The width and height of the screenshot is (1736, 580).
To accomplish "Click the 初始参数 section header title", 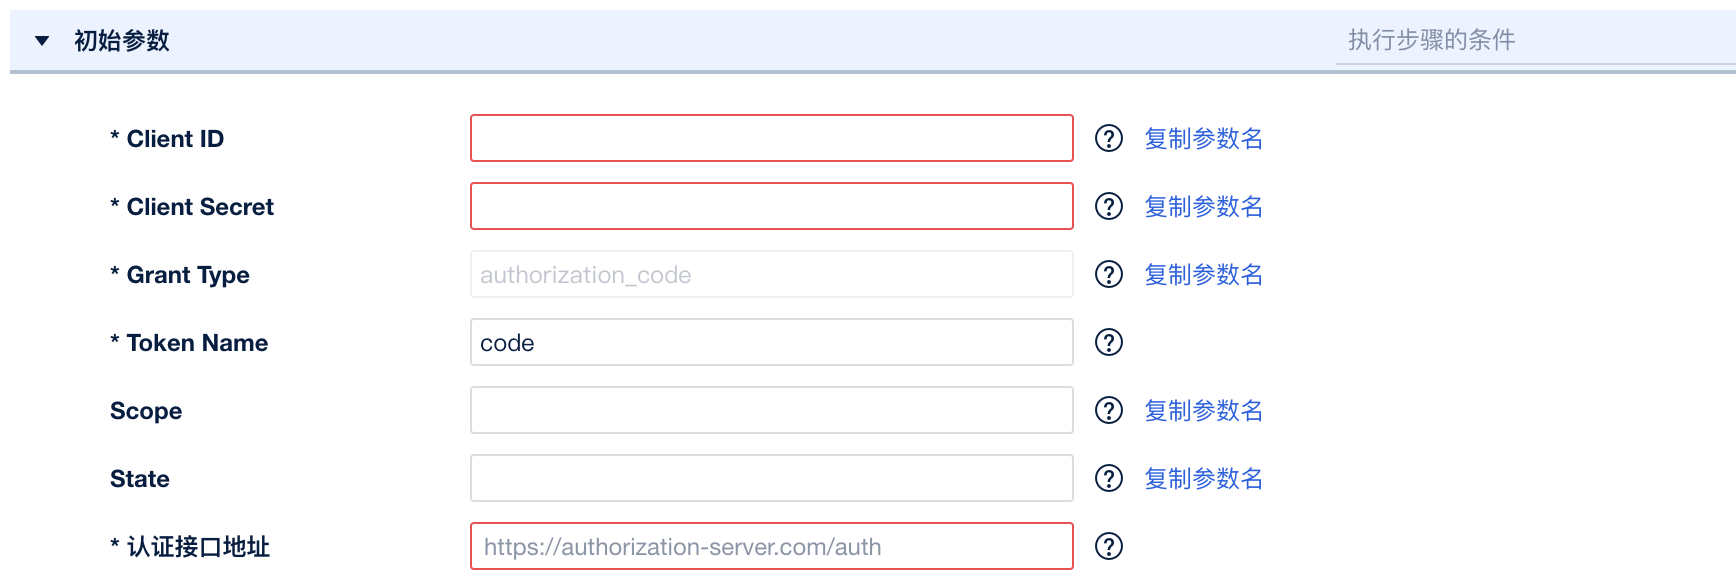I will (122, 41).
